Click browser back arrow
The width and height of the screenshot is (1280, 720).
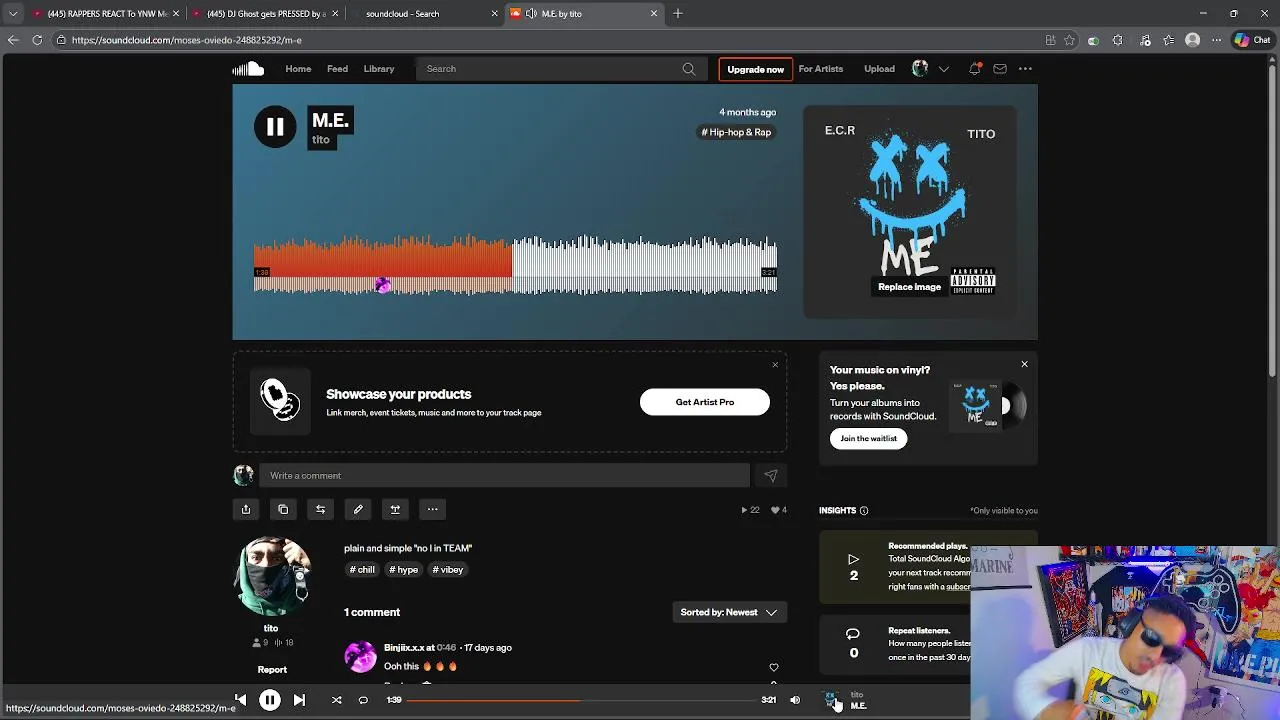pos(13,40)
